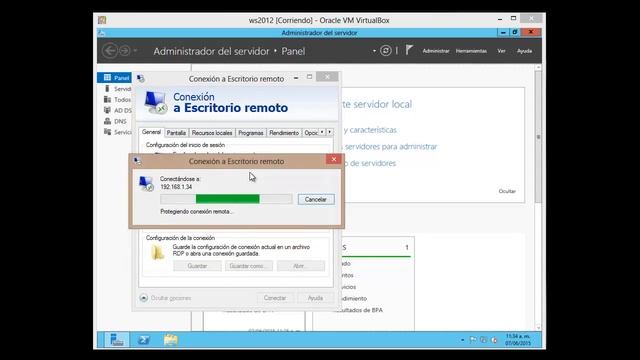
Task: Open the taskbar clock and date
Action: pos(518,340)
